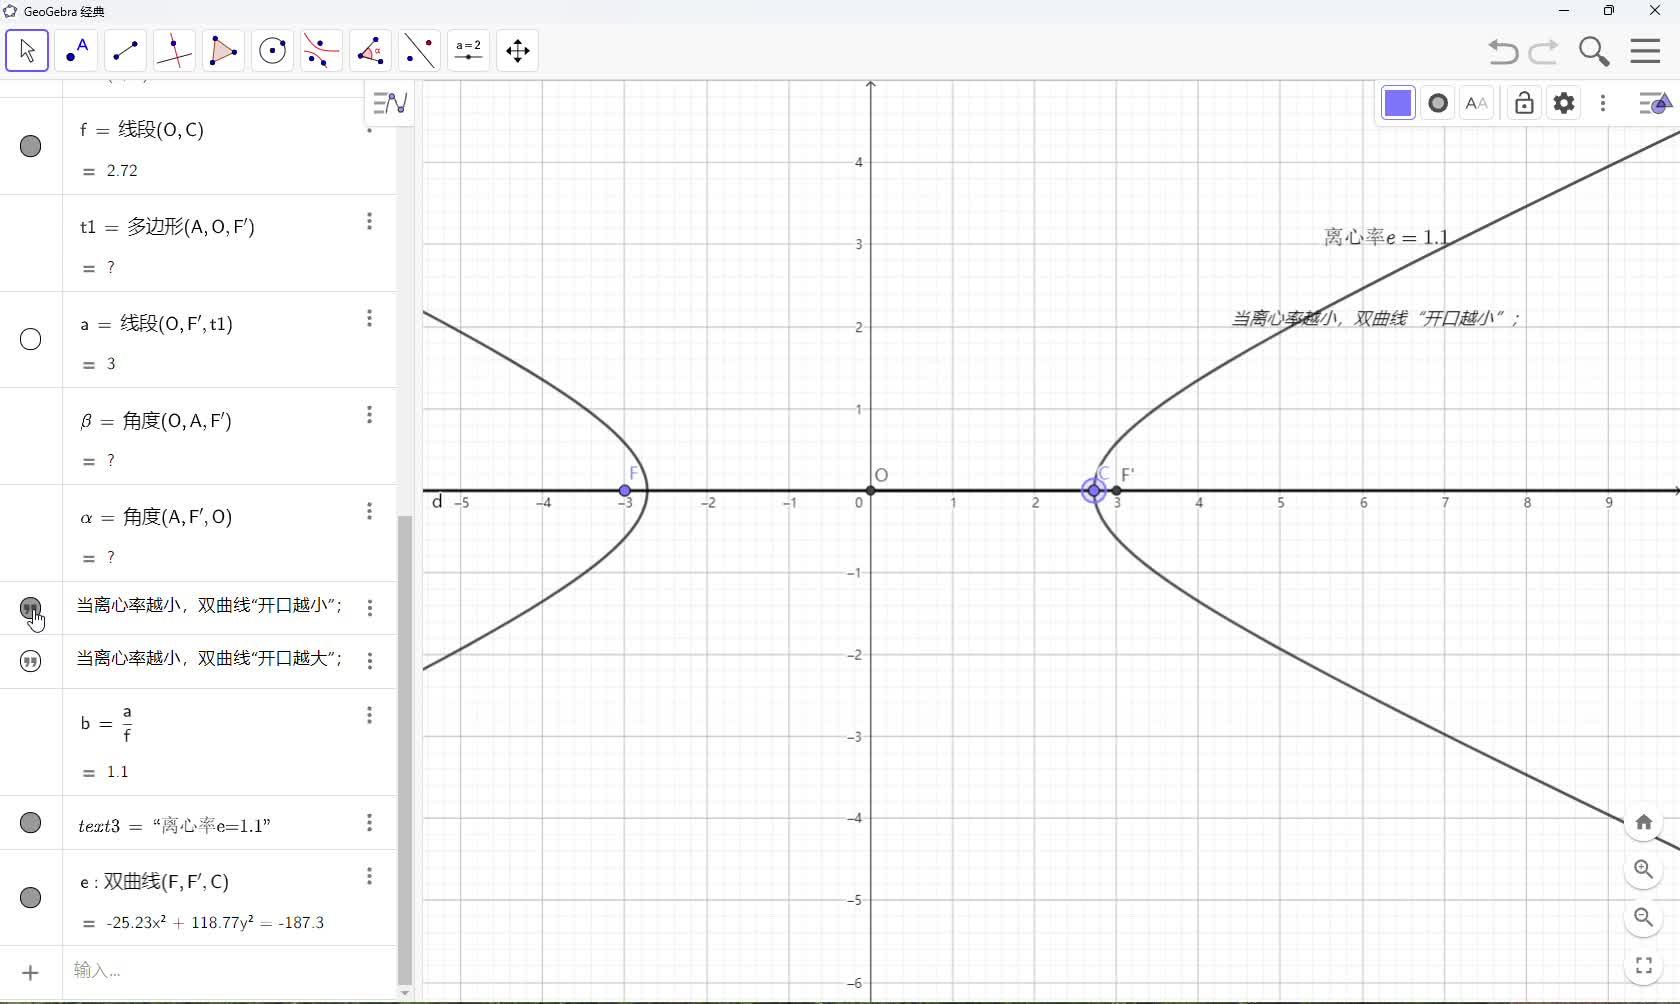Select origin point O on the graph
Viewport: 1680px width, 1004px height.
click(871, 491)
